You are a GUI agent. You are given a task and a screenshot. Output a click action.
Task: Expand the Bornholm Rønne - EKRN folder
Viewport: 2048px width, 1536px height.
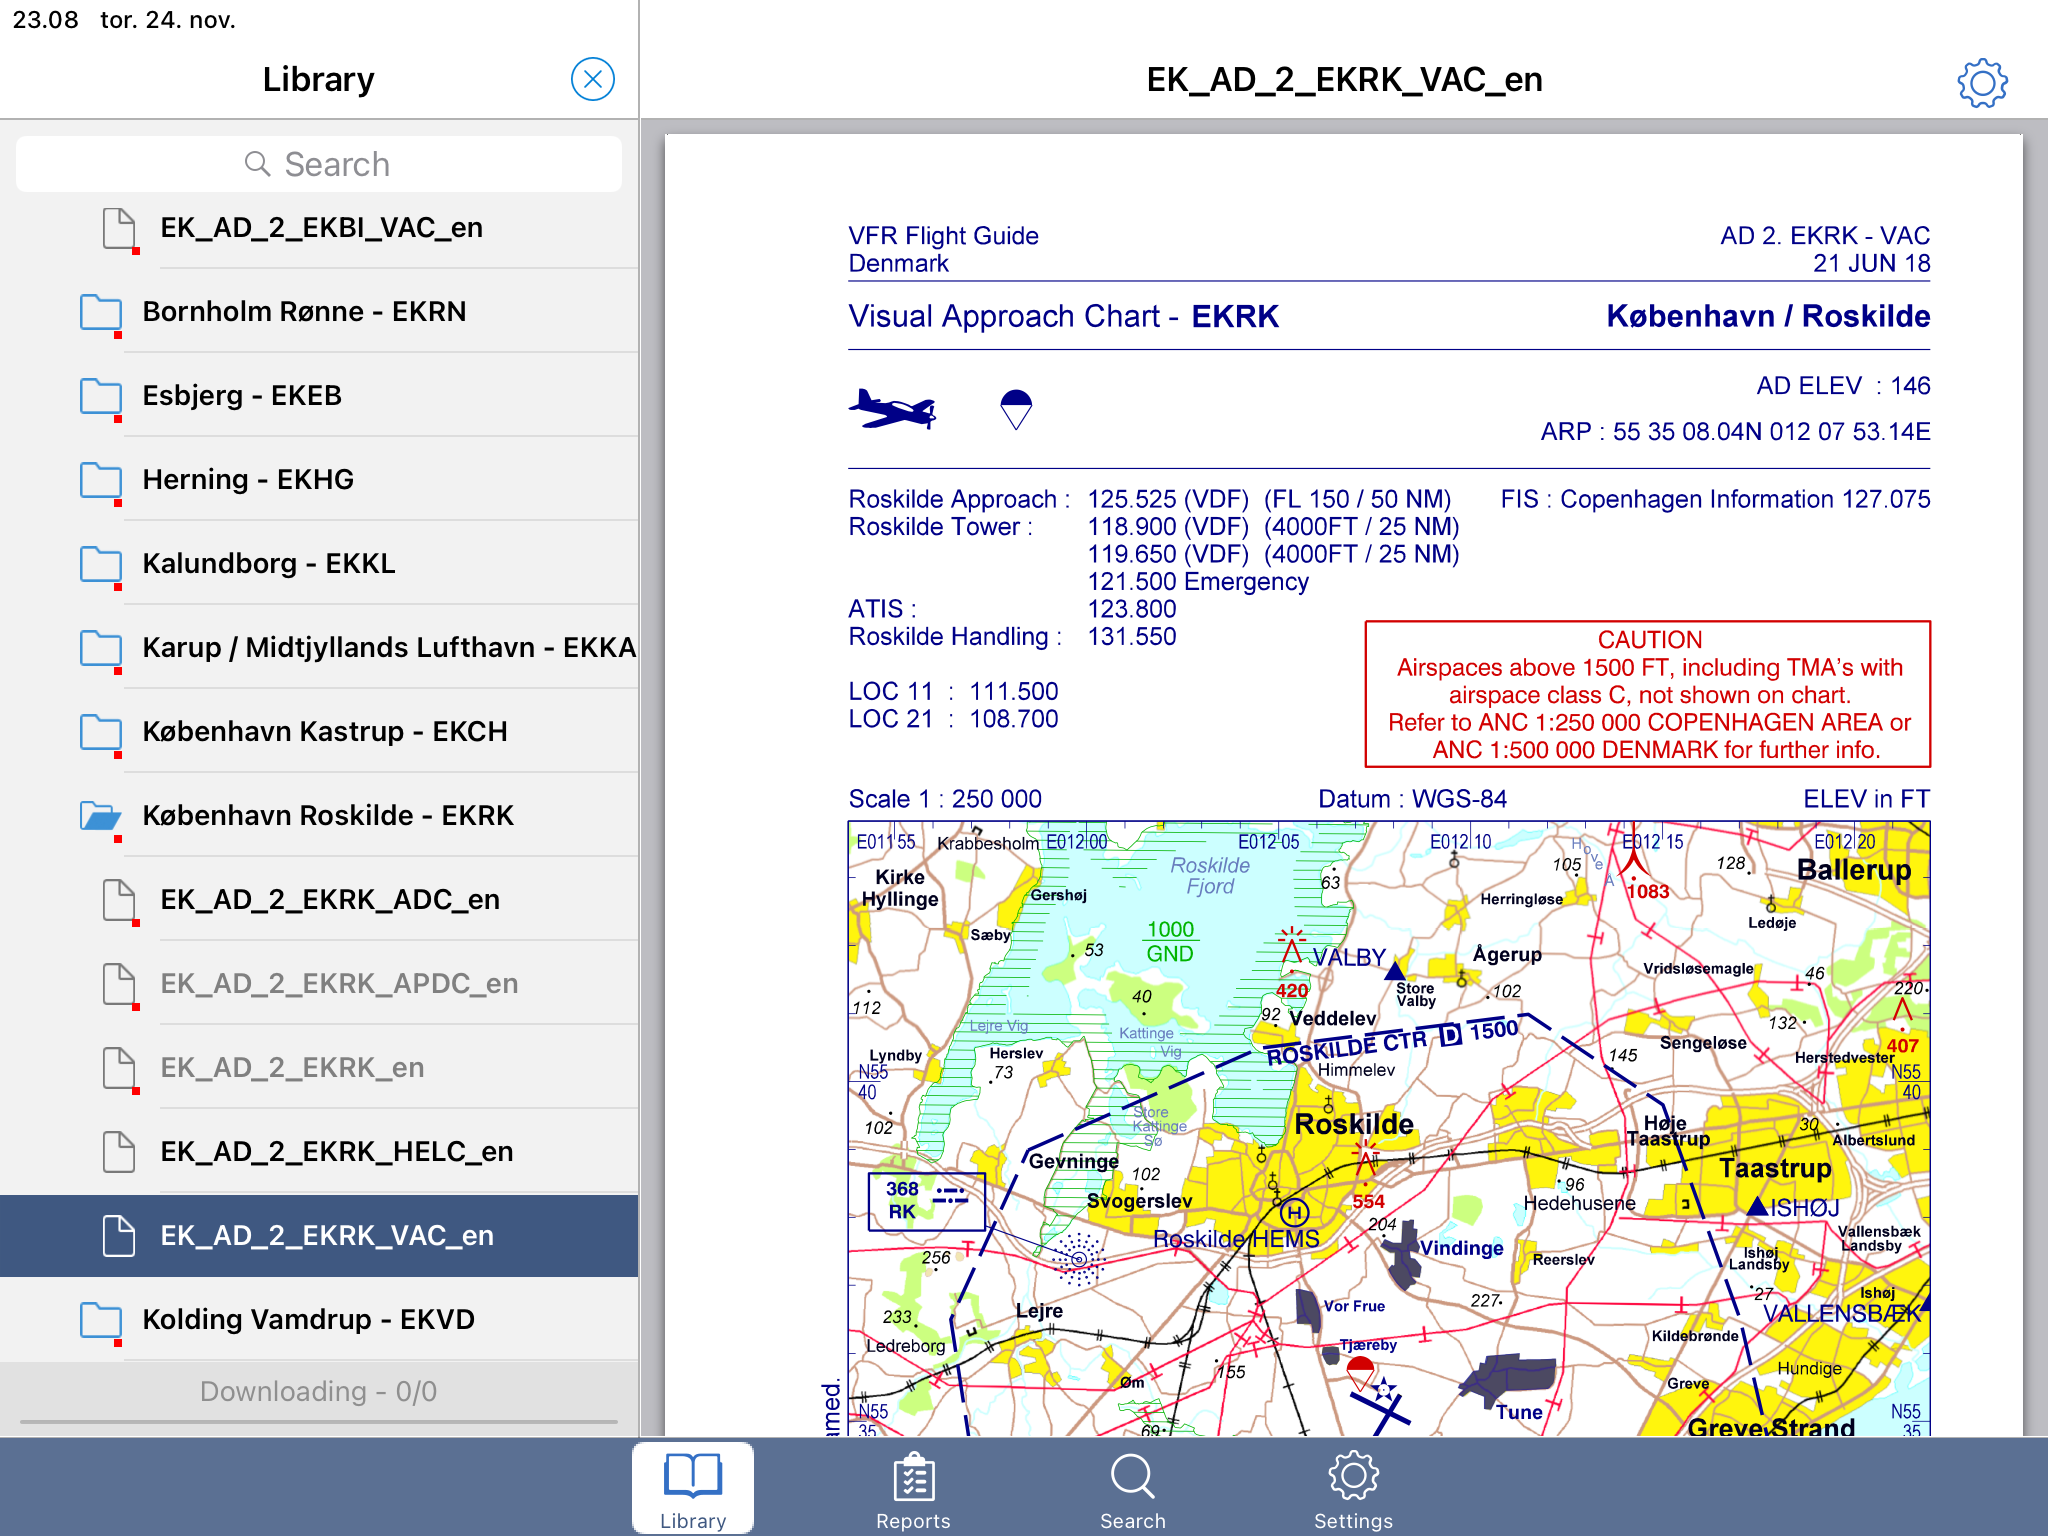pyautogui.click(x=319, y=312)
